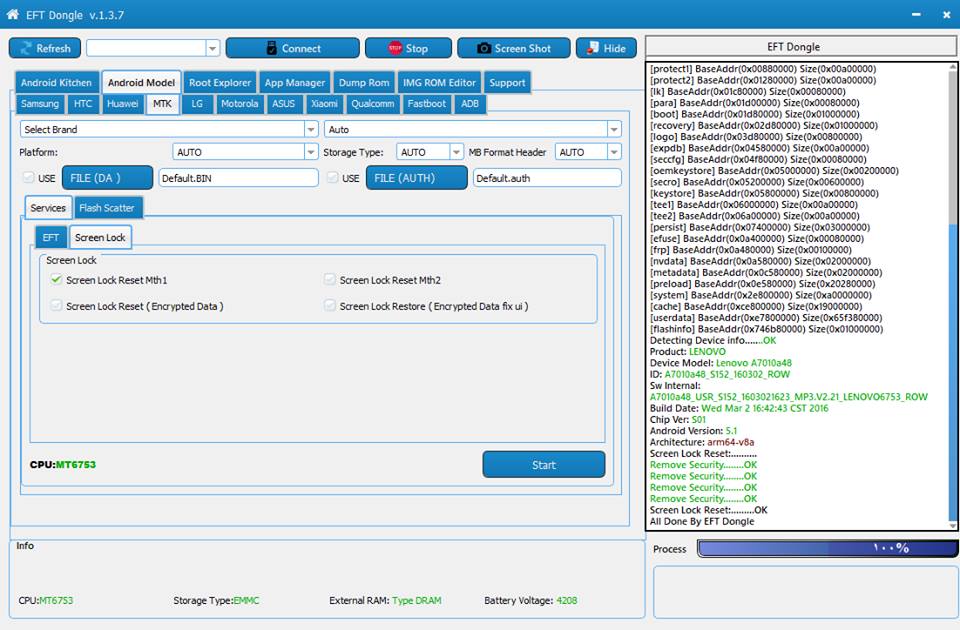Click the 'Storage Type:EMMC' status text
Image resolution: width=960 pixels, height=630 pixels.
tap(216, 601)
